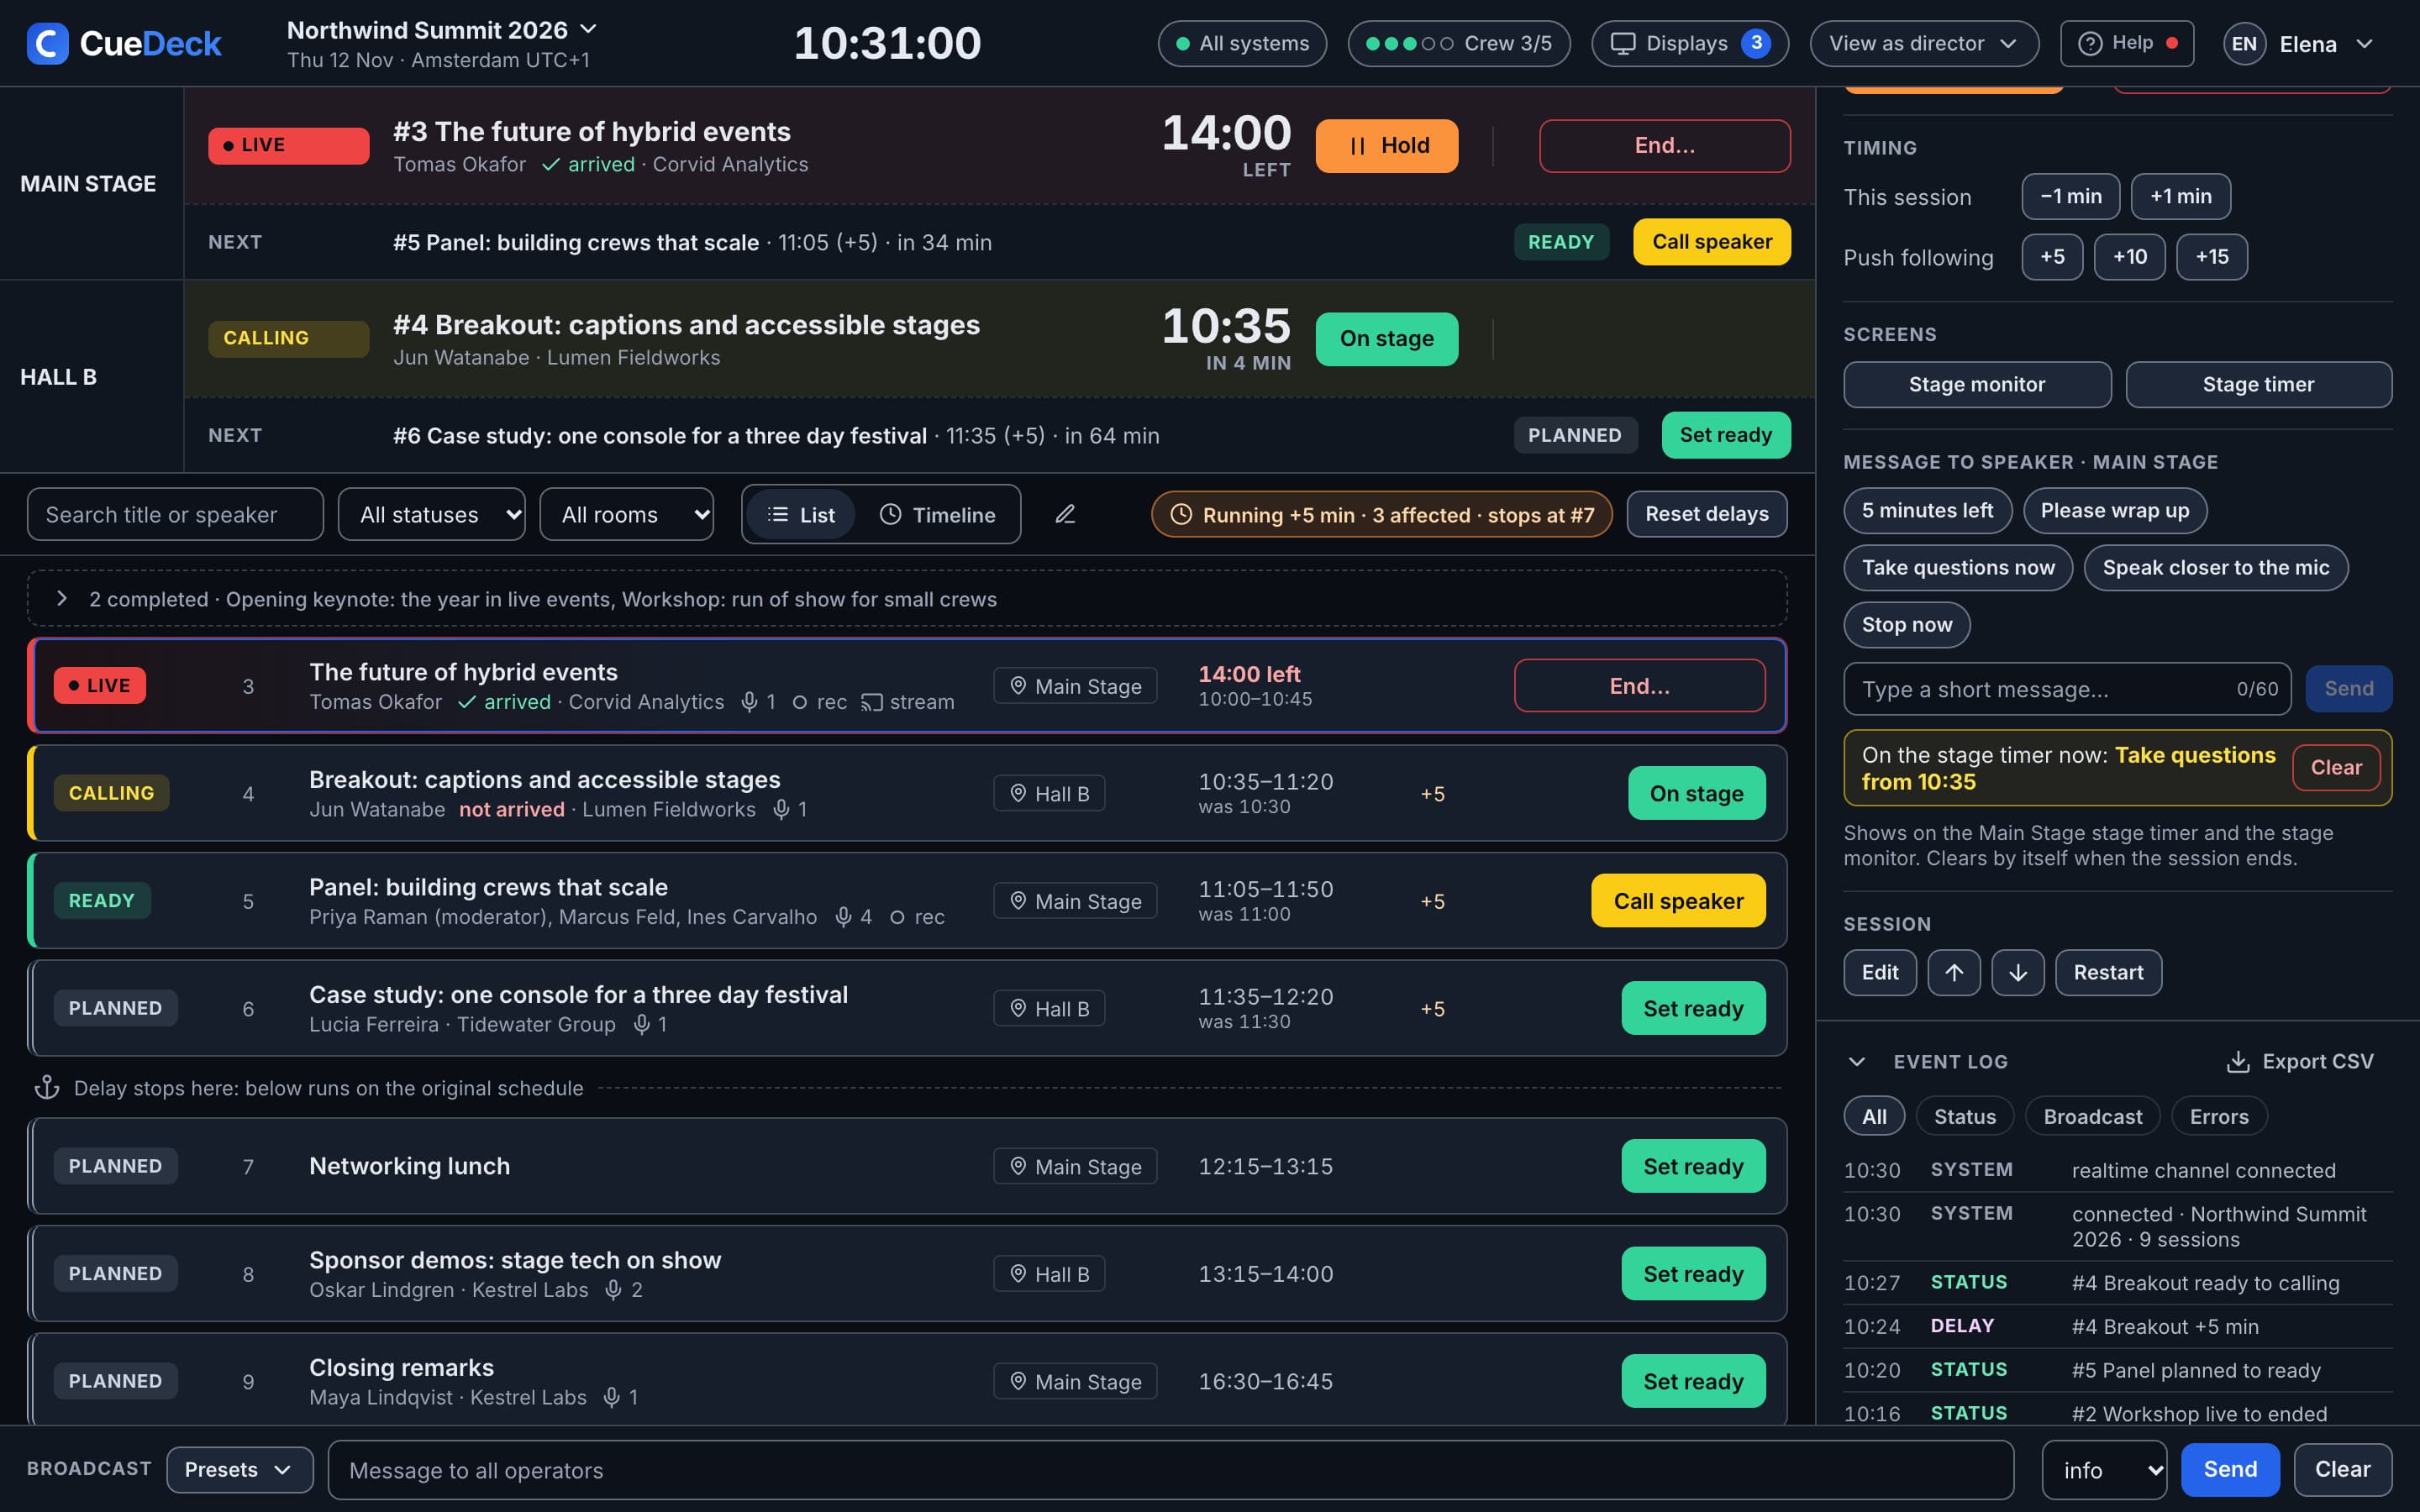Viewport: 2420px width, 1512px height.
Task: Collapse the Event Log section
Action: point(1857,1062)
